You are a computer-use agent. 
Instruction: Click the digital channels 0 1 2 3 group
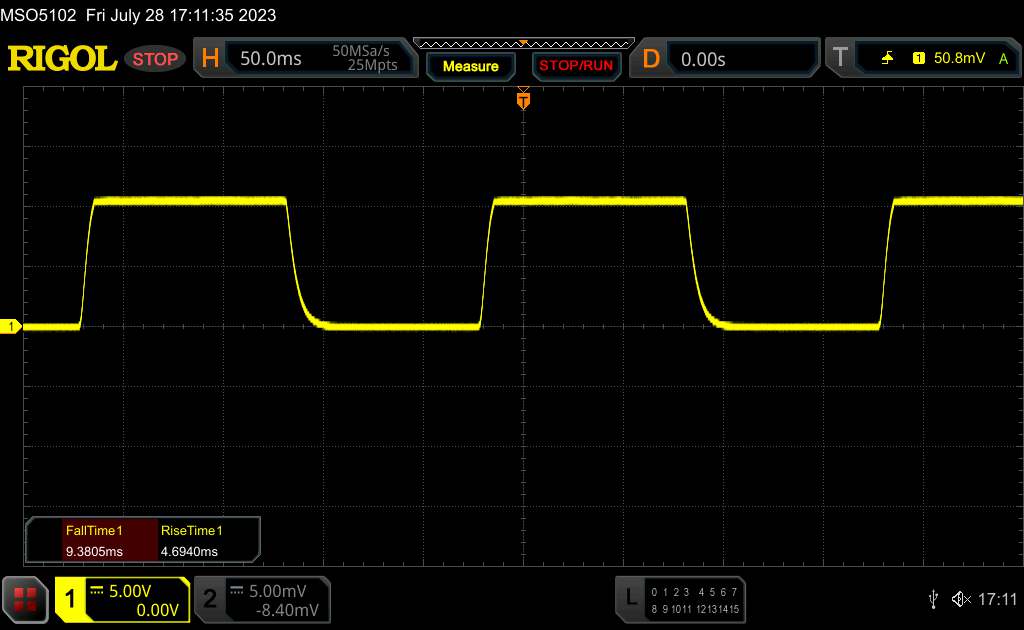click(670, 592)
